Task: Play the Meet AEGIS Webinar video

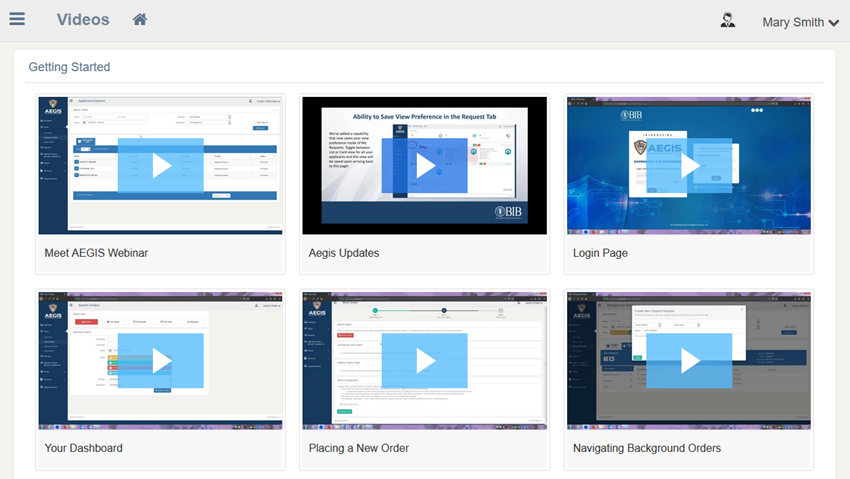Action: point(161,166)
